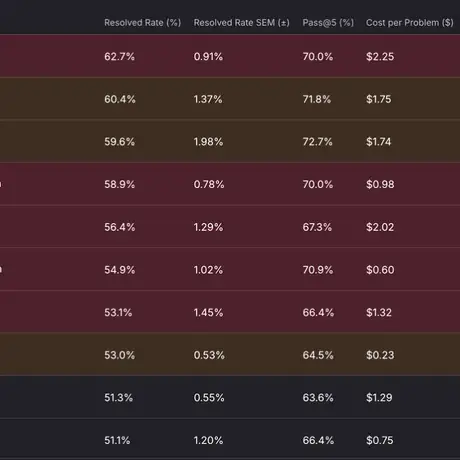Screen dimensions: 460x460
Task: Click the 71.8% Pass@5 cell
Action: [x=317, y=99]
